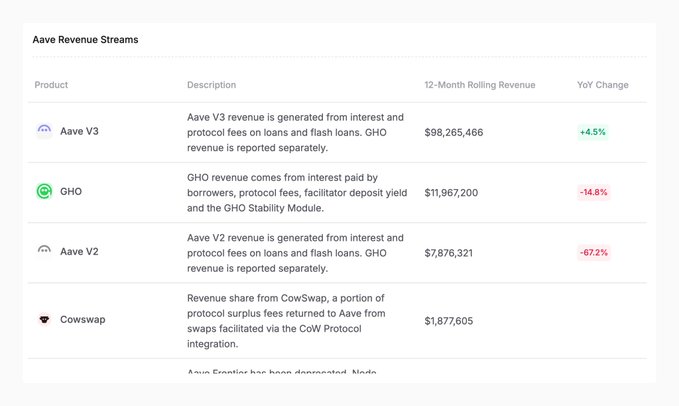Select the YoY Change column header
Screen dimensions: 679x406
602,85
